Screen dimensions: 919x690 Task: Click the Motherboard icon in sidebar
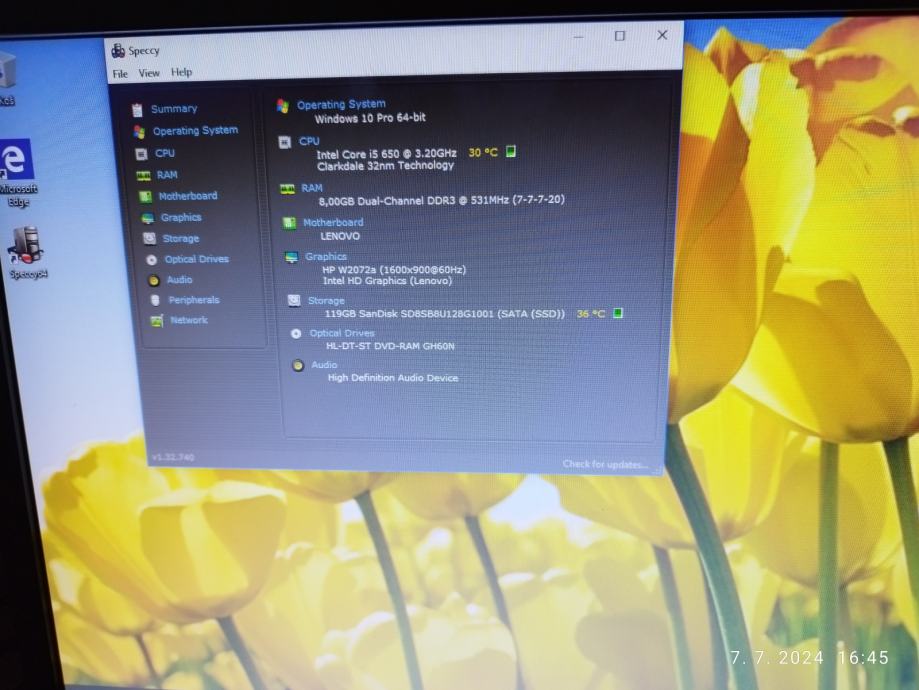pyautogui.click(x=145, y=196)
